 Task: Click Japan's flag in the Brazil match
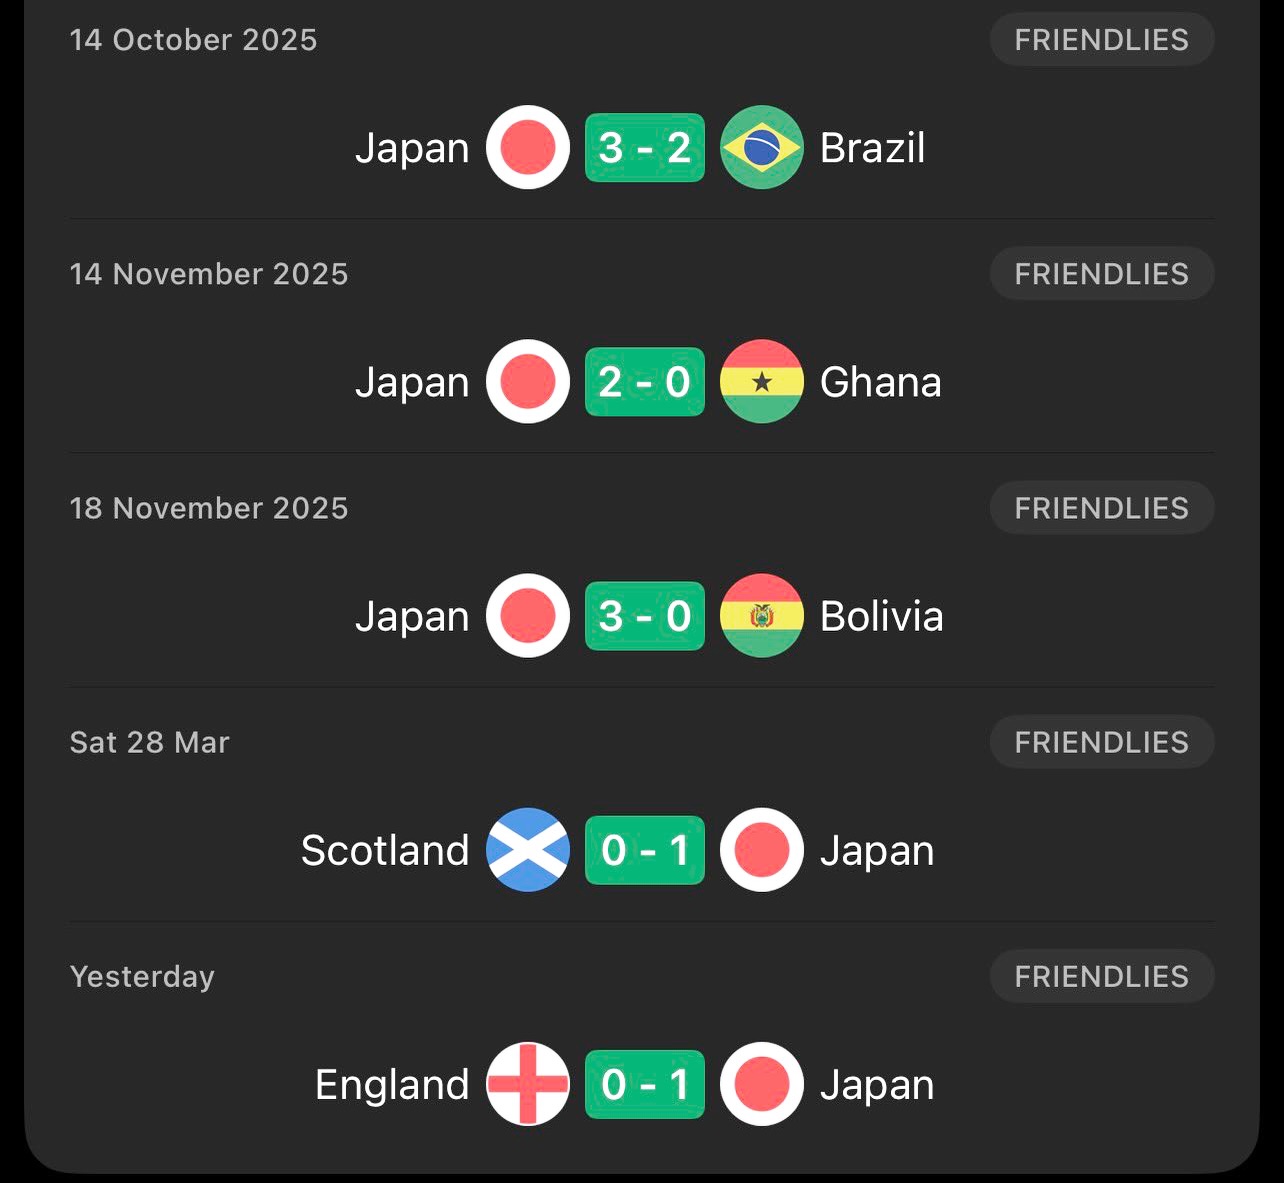coord(527,147)
